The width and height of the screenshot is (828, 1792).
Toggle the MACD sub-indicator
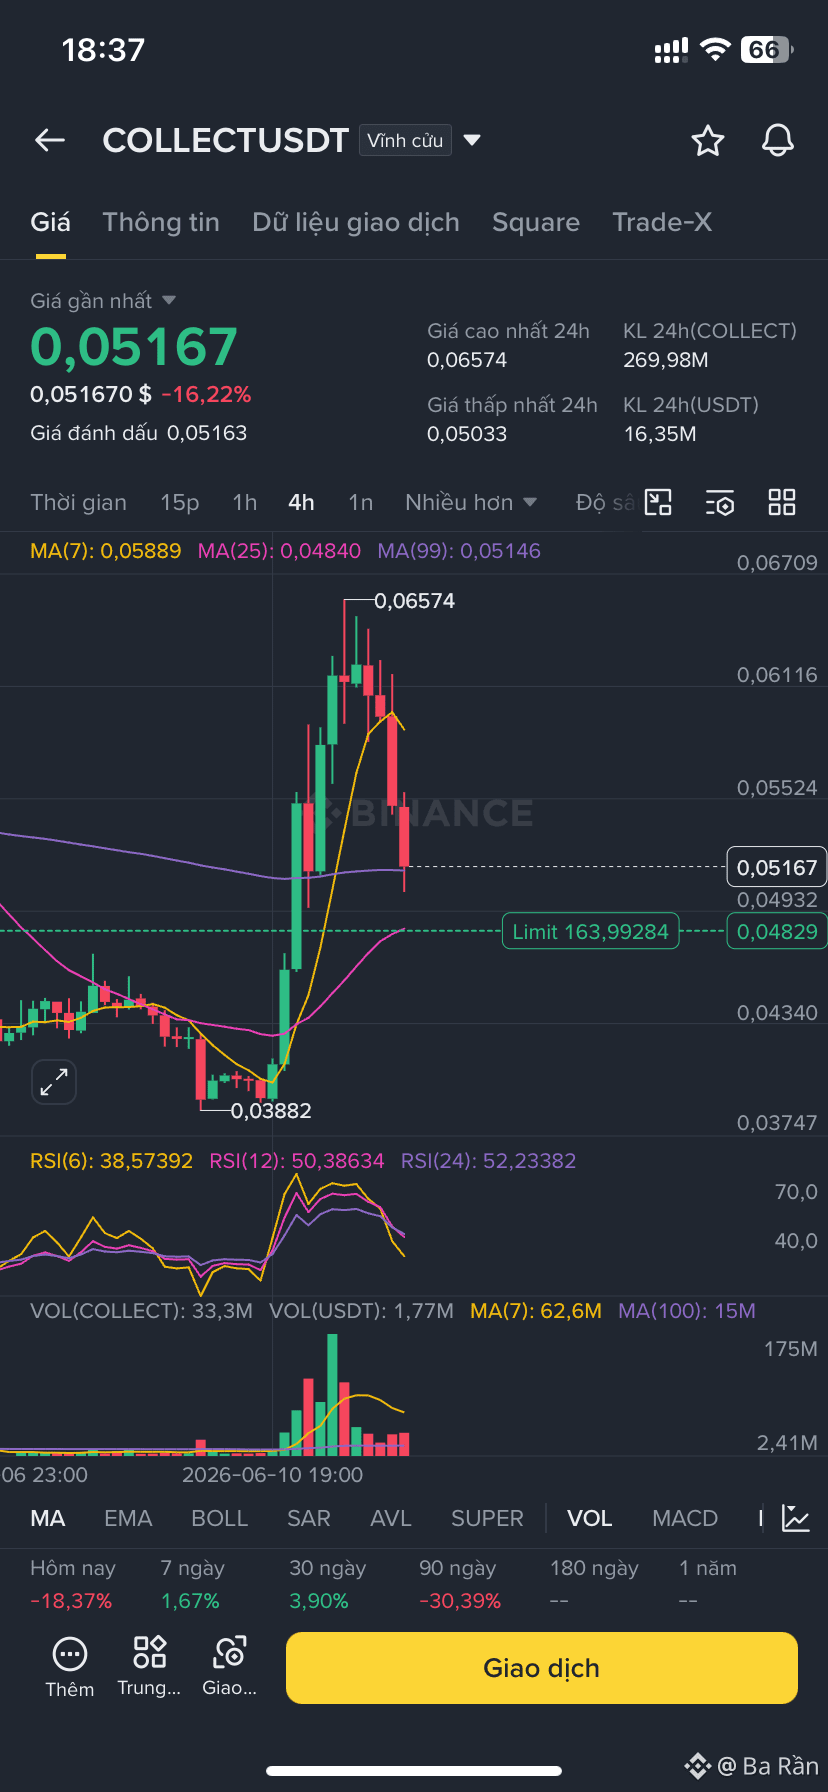(x=685, y=1518)
